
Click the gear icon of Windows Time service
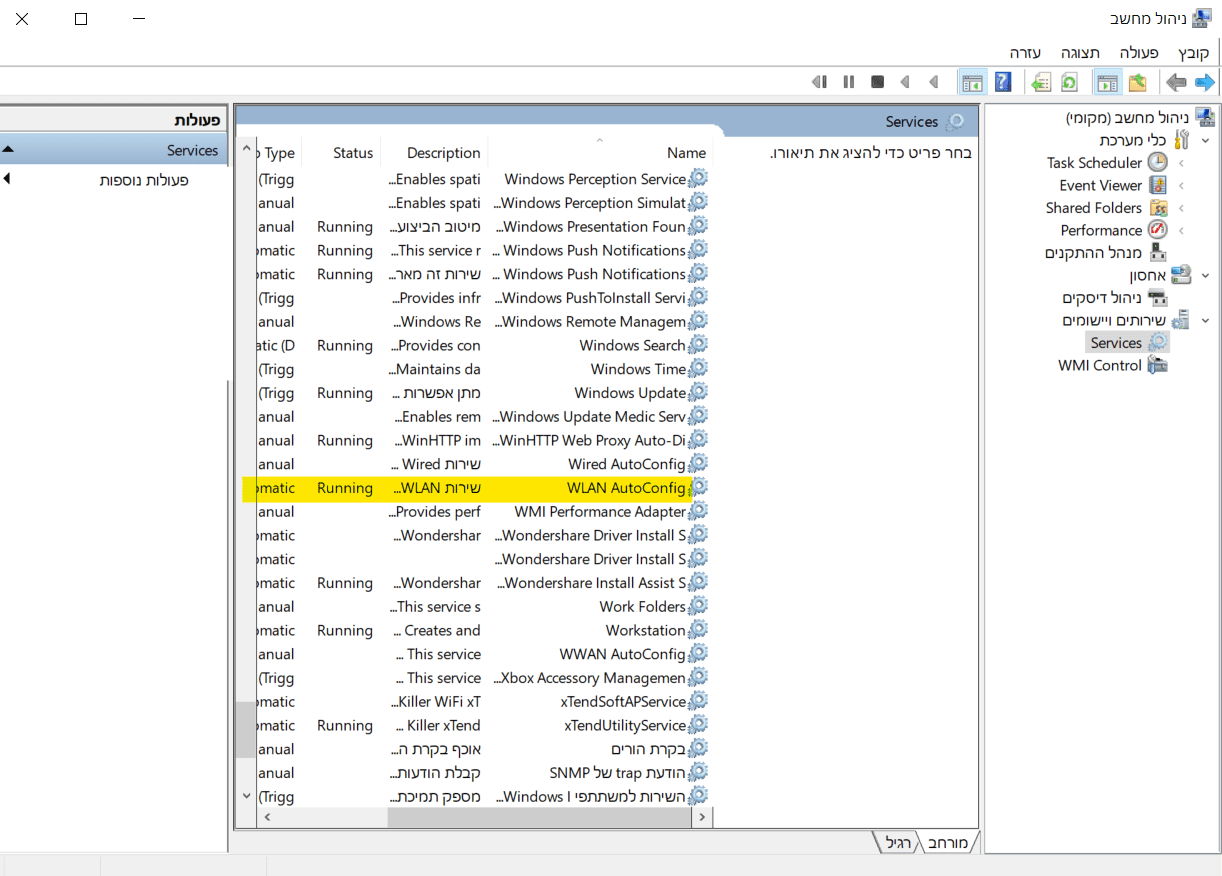(x=699, y=368)
